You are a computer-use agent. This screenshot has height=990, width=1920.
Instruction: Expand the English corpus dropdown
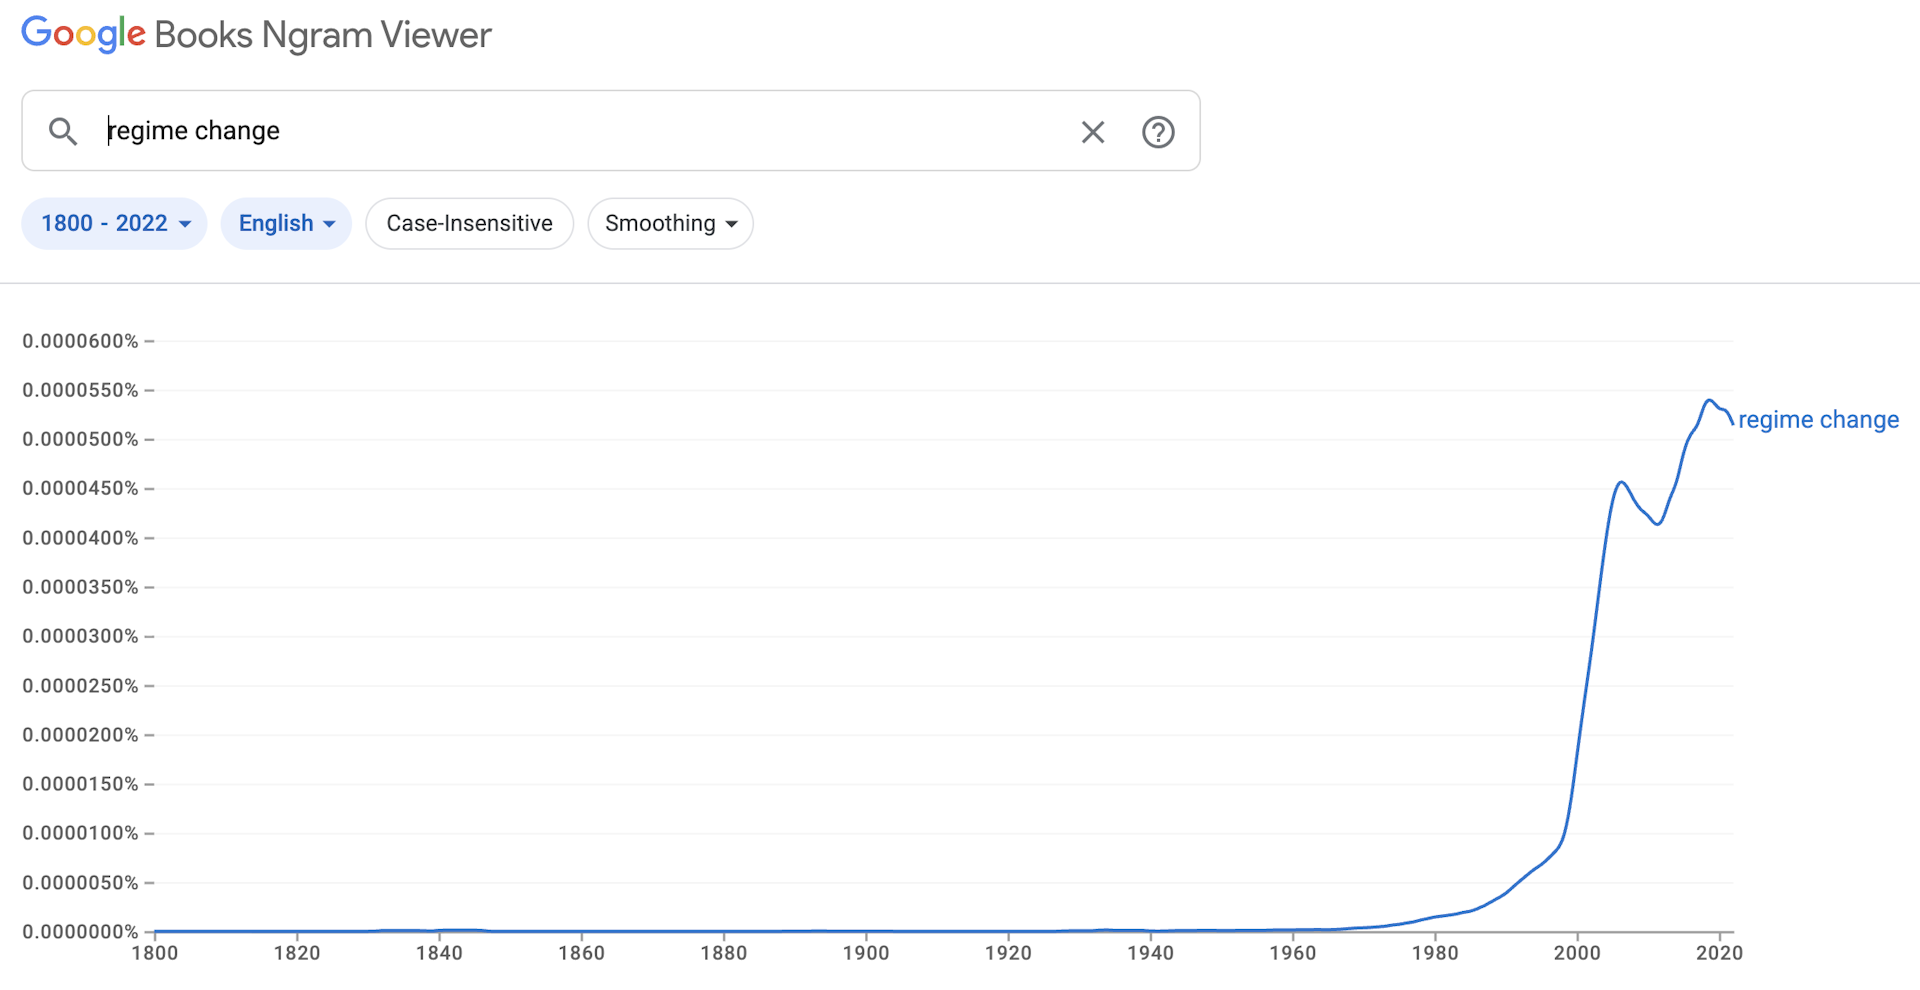(x=286, y=223)
